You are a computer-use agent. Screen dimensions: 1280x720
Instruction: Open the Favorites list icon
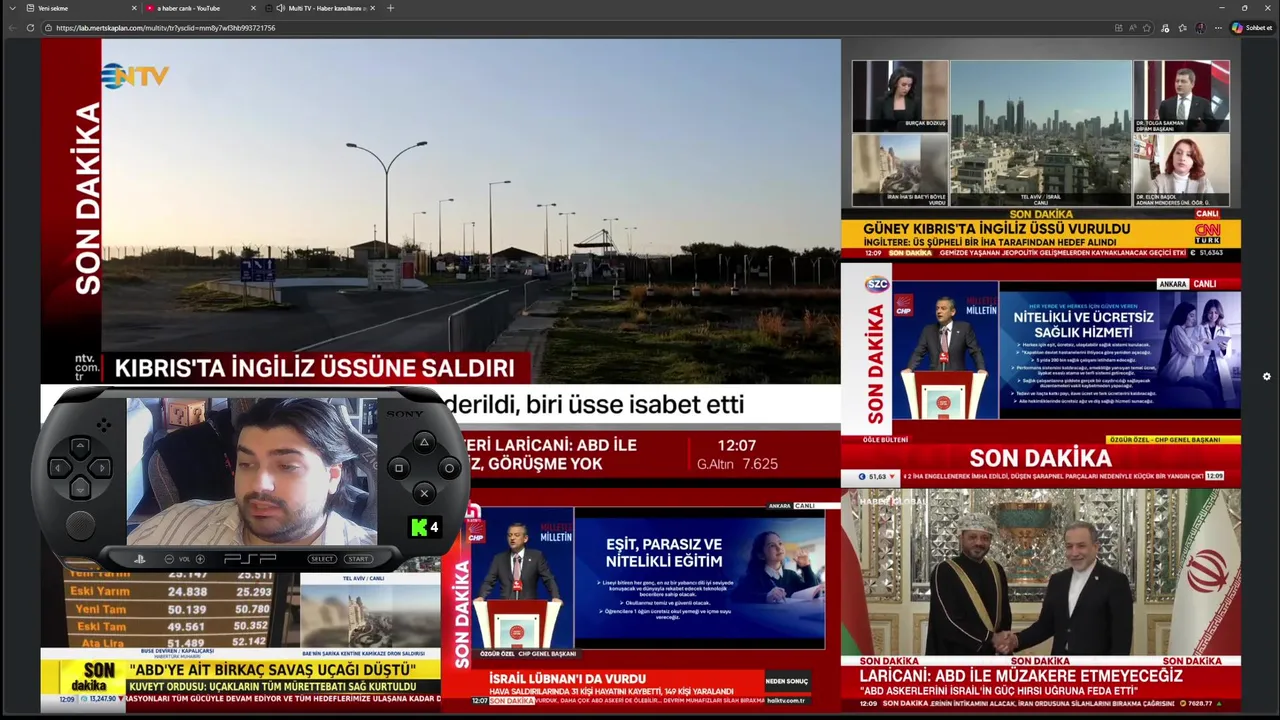pyautogui.click(x=1182, y=28)
